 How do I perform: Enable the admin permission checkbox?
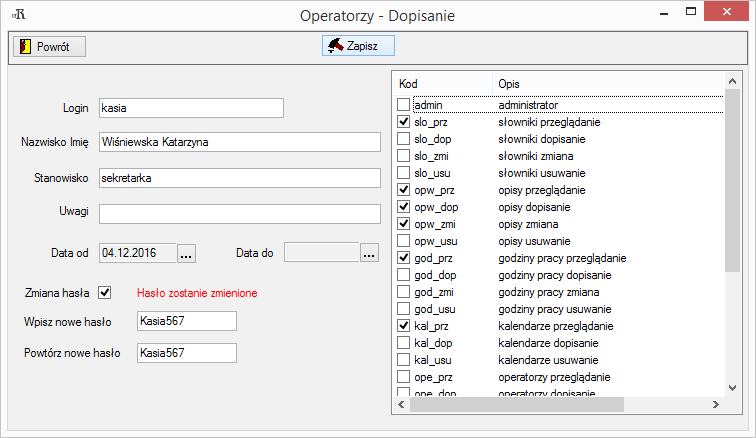pos(404,105)
